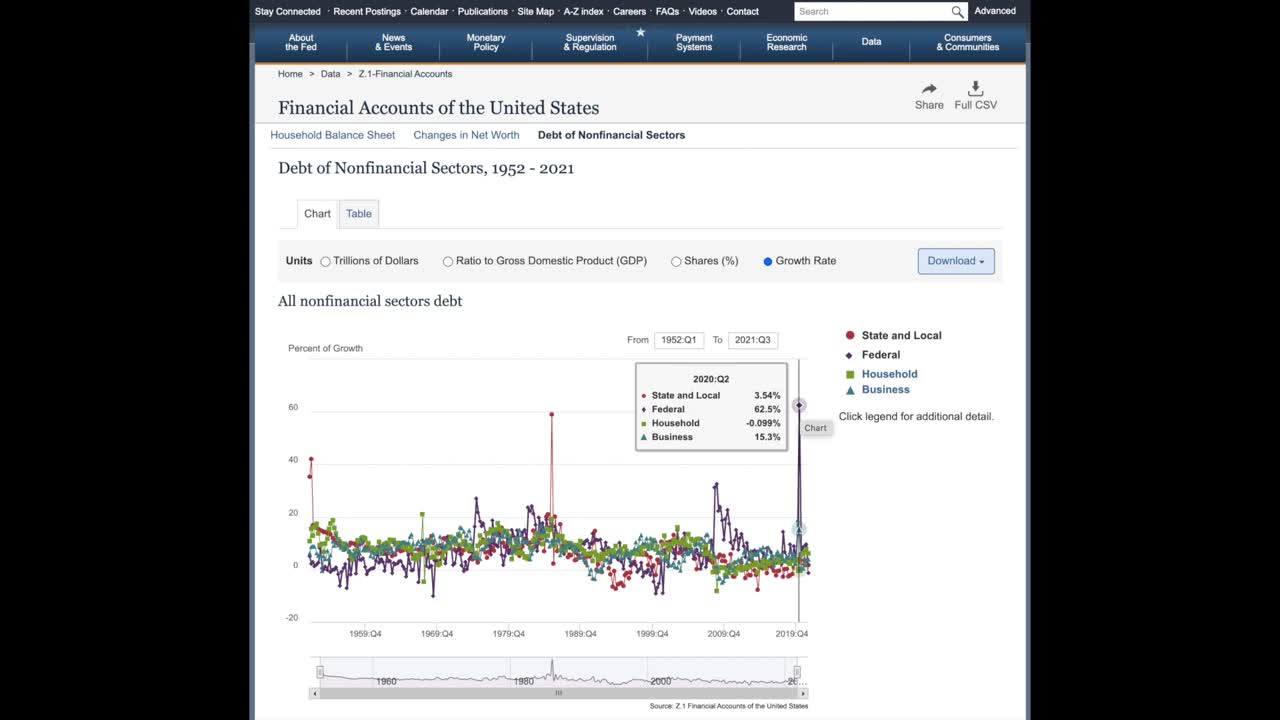The width and height of the screenshot is (1280, 720).
Task: Click the range scrollbar right arrow
Action: tap(803, 693)
